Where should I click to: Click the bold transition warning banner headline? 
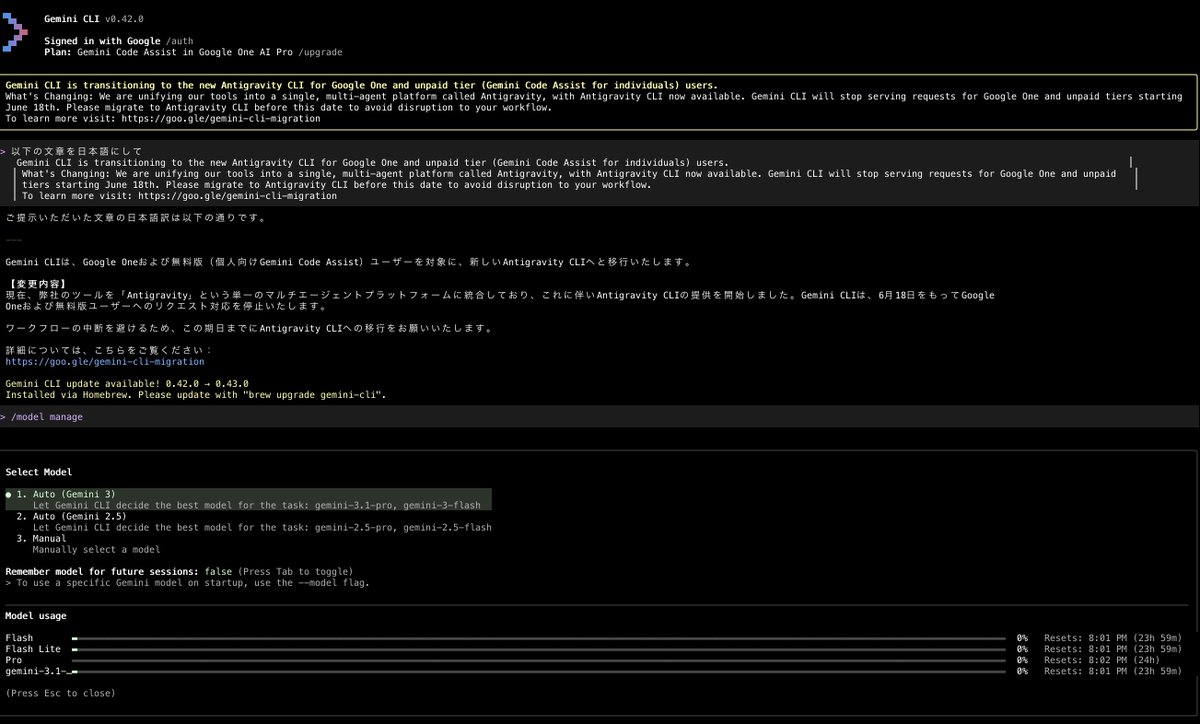pyautogui.click(x=361, y=86)
